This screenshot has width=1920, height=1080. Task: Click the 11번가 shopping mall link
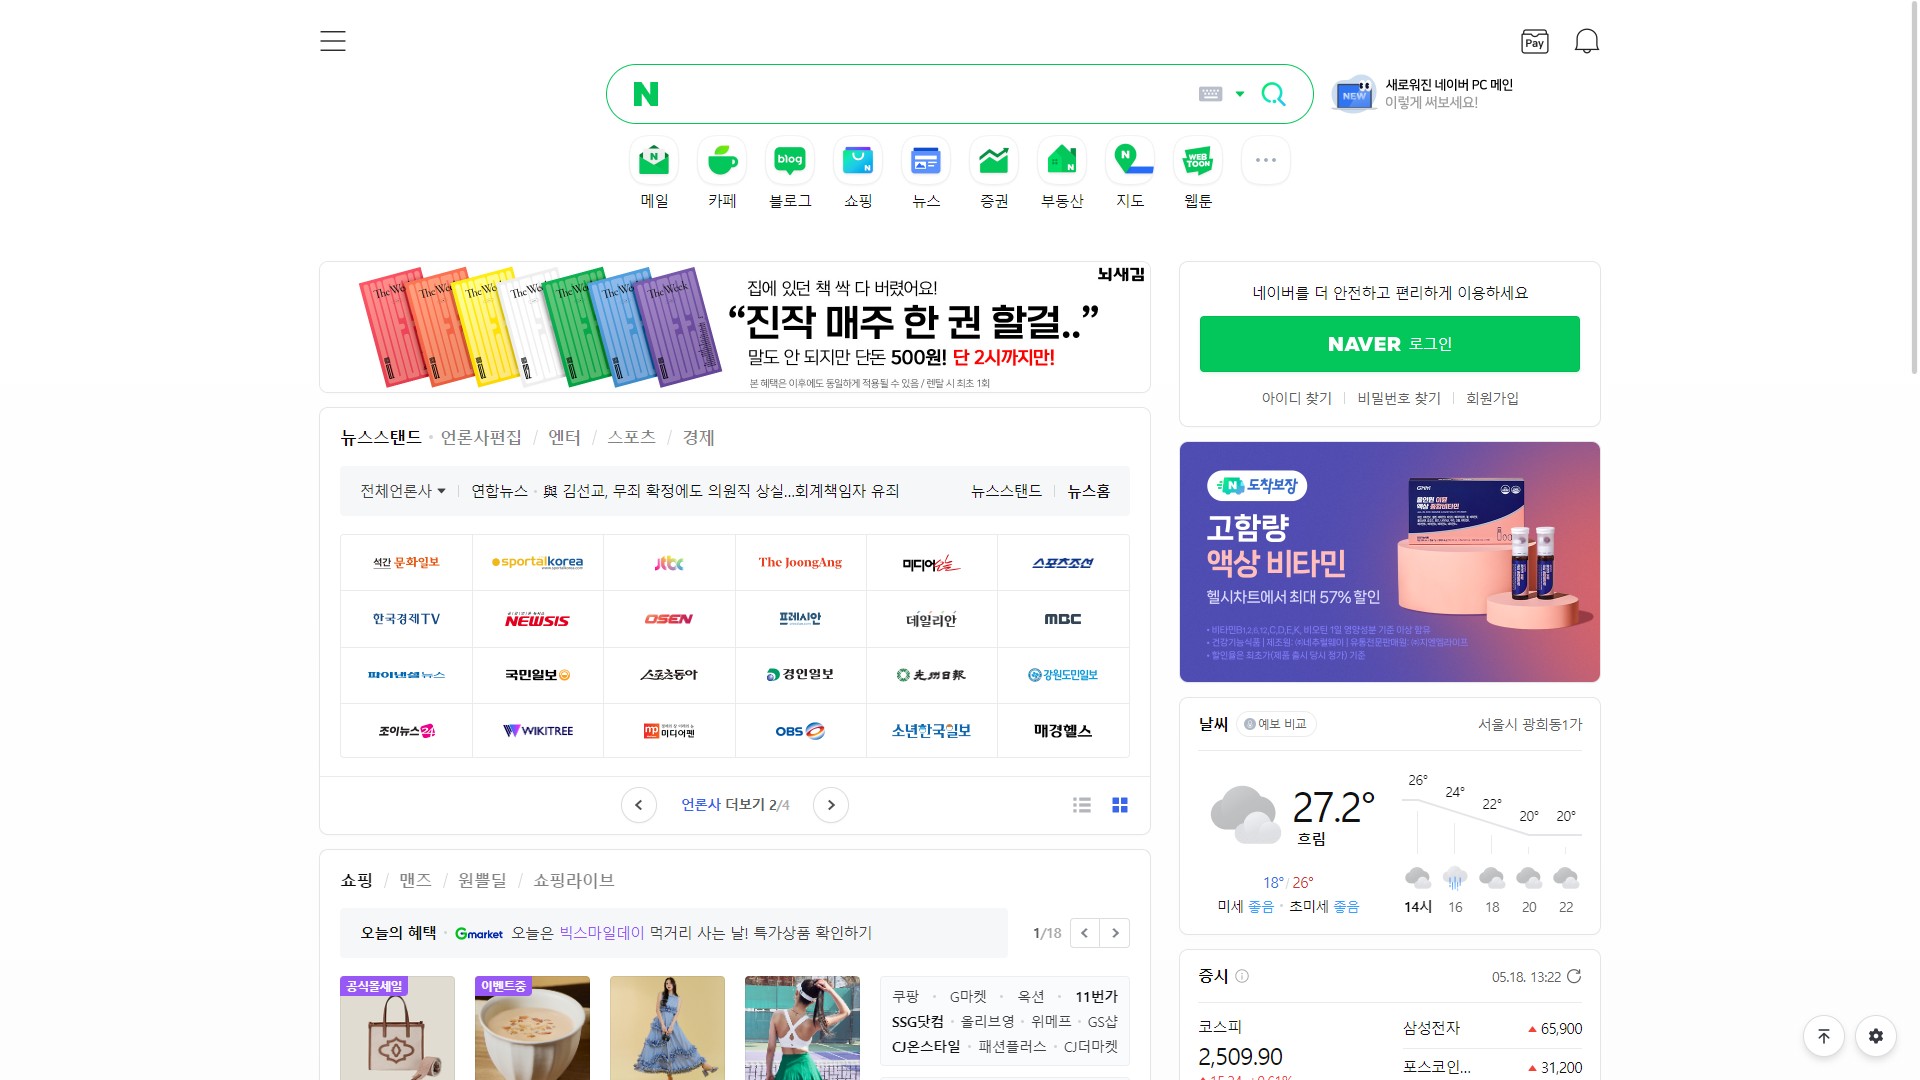click(1096, 997)
